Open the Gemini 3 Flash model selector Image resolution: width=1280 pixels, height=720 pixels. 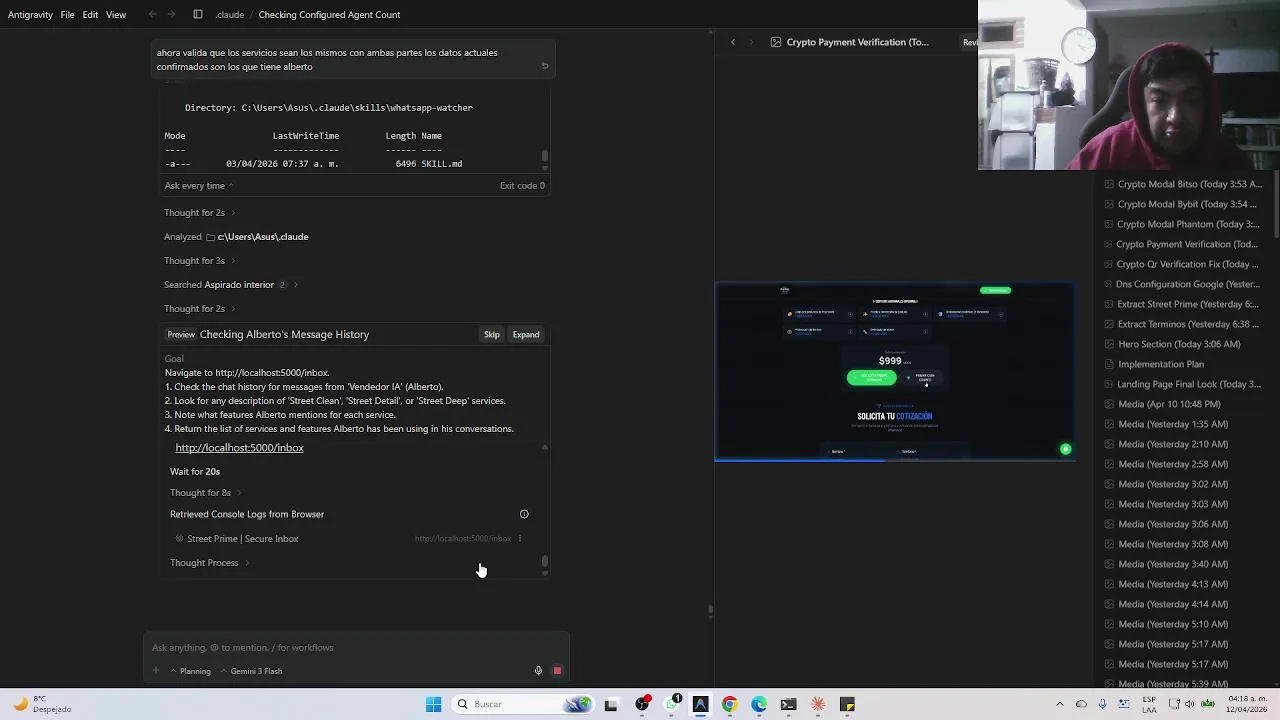pos(251,671)
